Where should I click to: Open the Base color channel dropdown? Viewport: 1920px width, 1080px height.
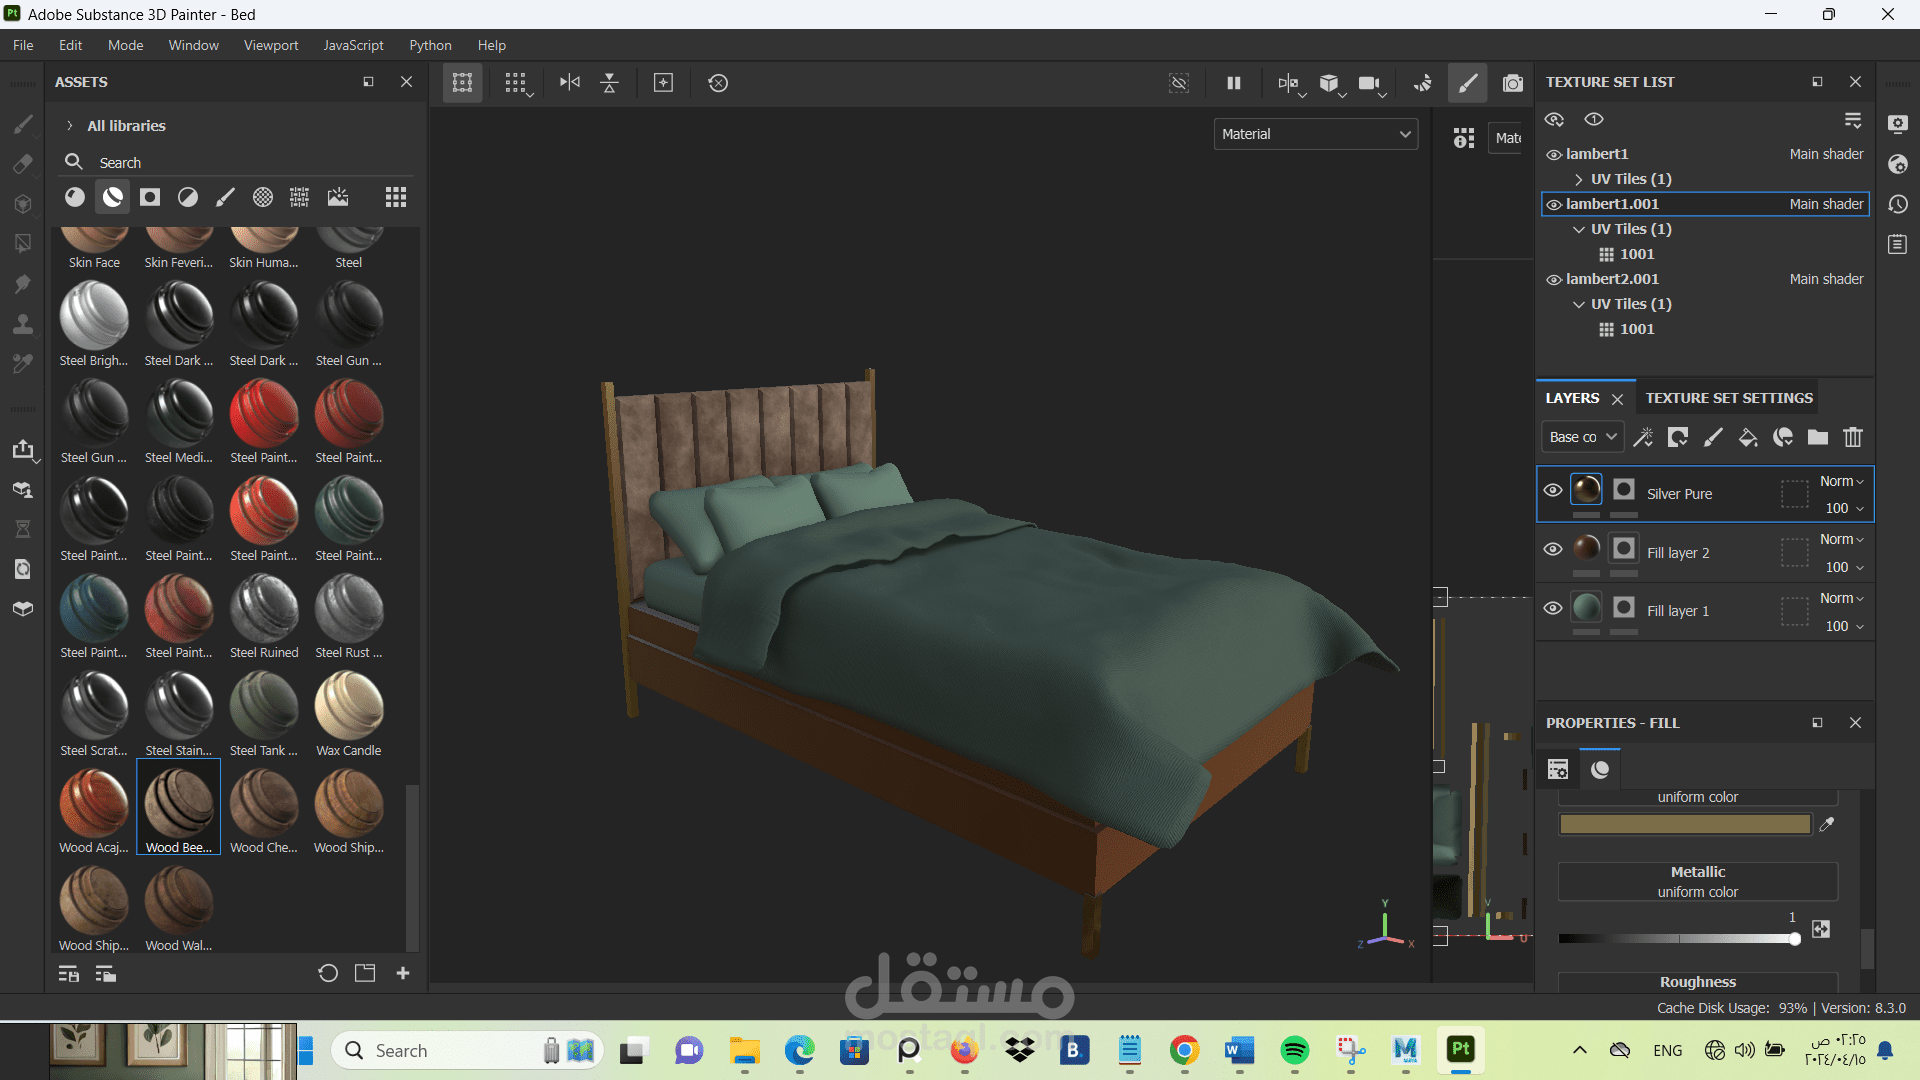(1582, 437)
